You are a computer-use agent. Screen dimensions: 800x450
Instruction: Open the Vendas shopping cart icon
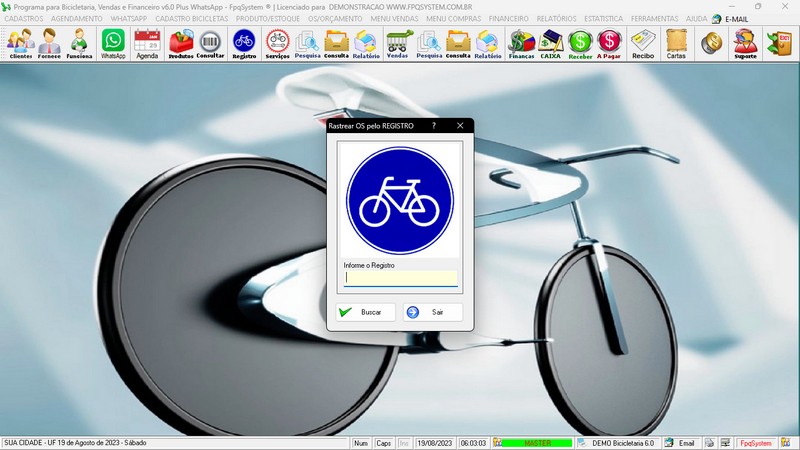[x=397, y=44]
